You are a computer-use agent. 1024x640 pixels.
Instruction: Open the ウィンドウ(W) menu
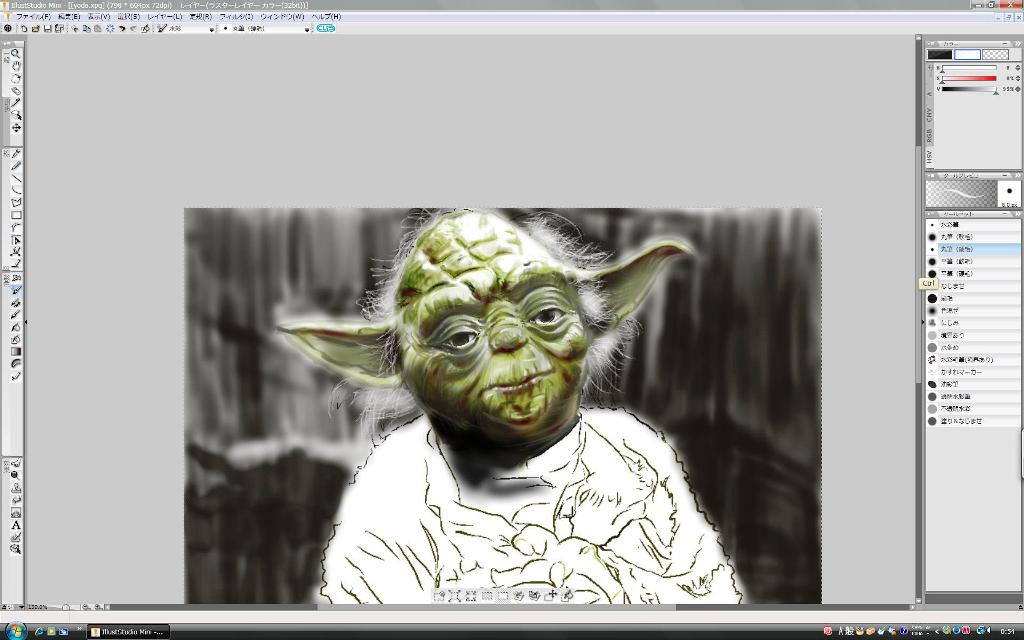[x=282, y=17]
